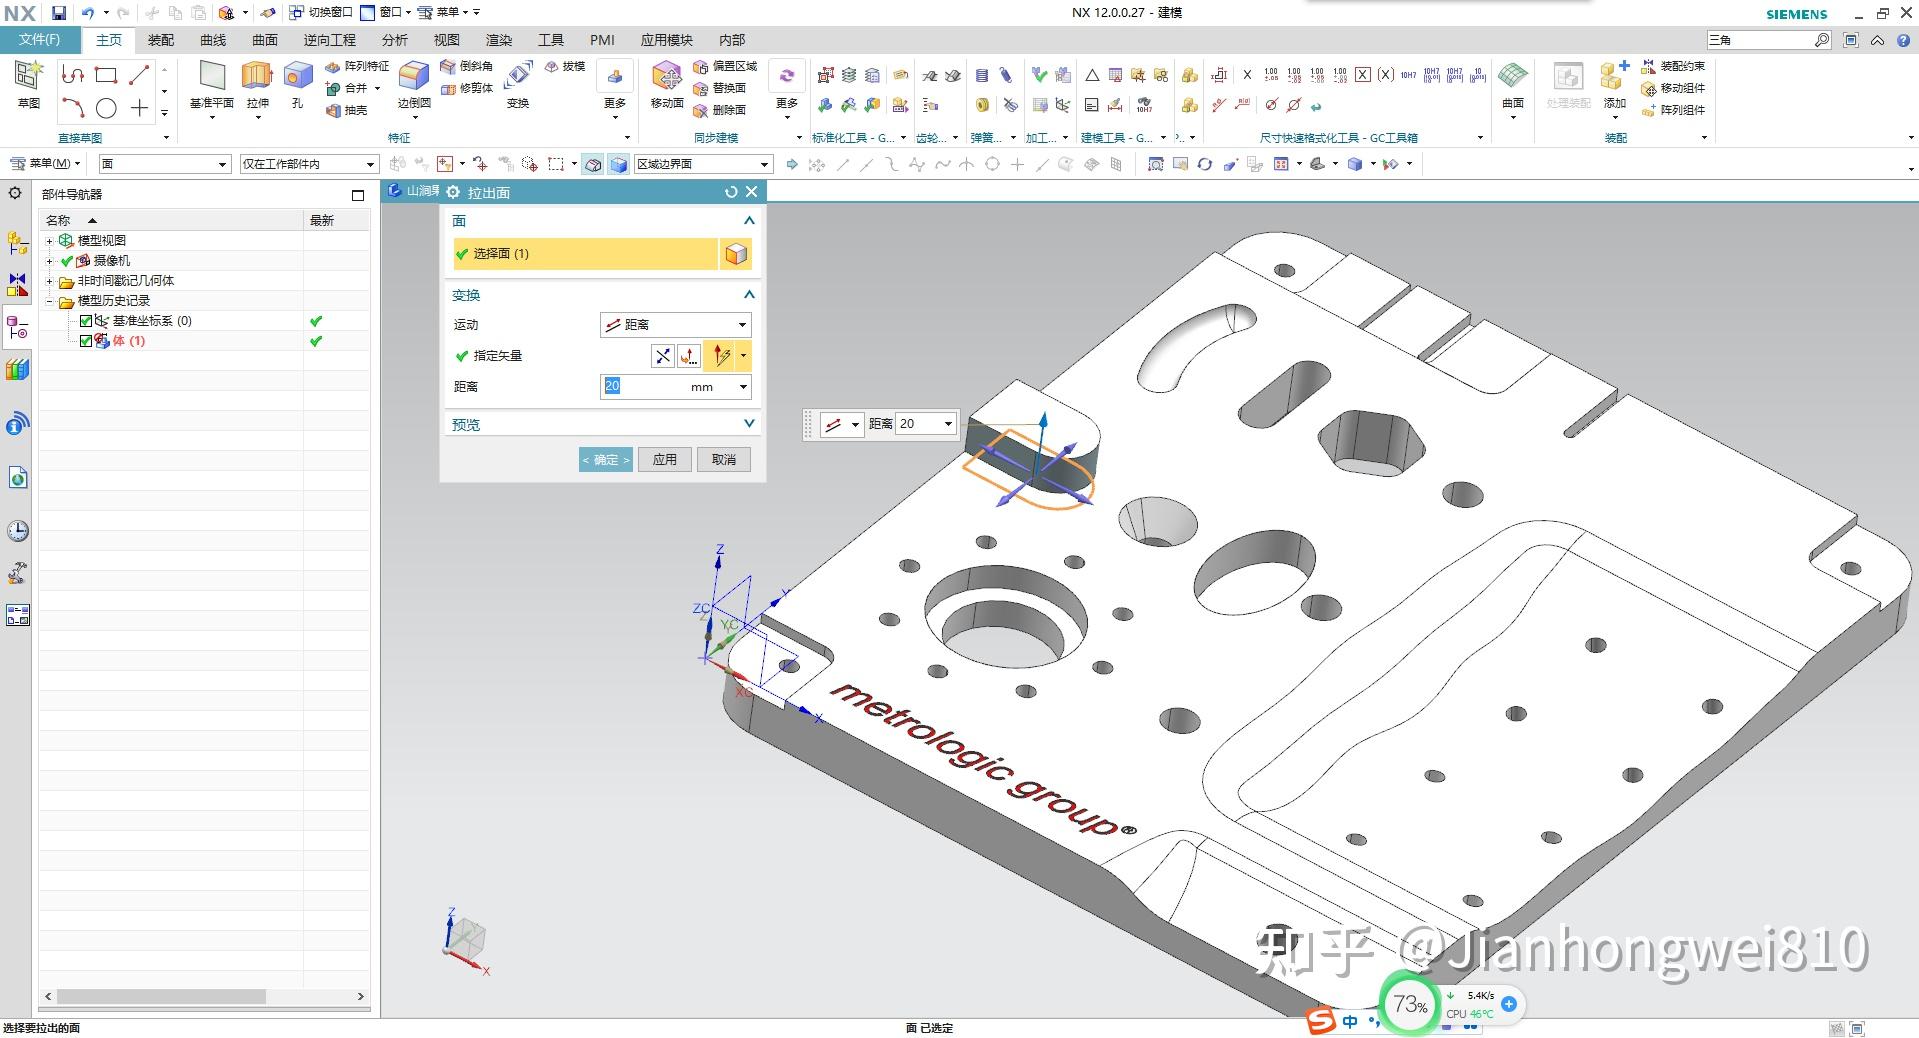The width and height of the screenshot is (1919, 1038).
Task: Click the Sogou input method tray icon
Action: pos(1321,1021)
